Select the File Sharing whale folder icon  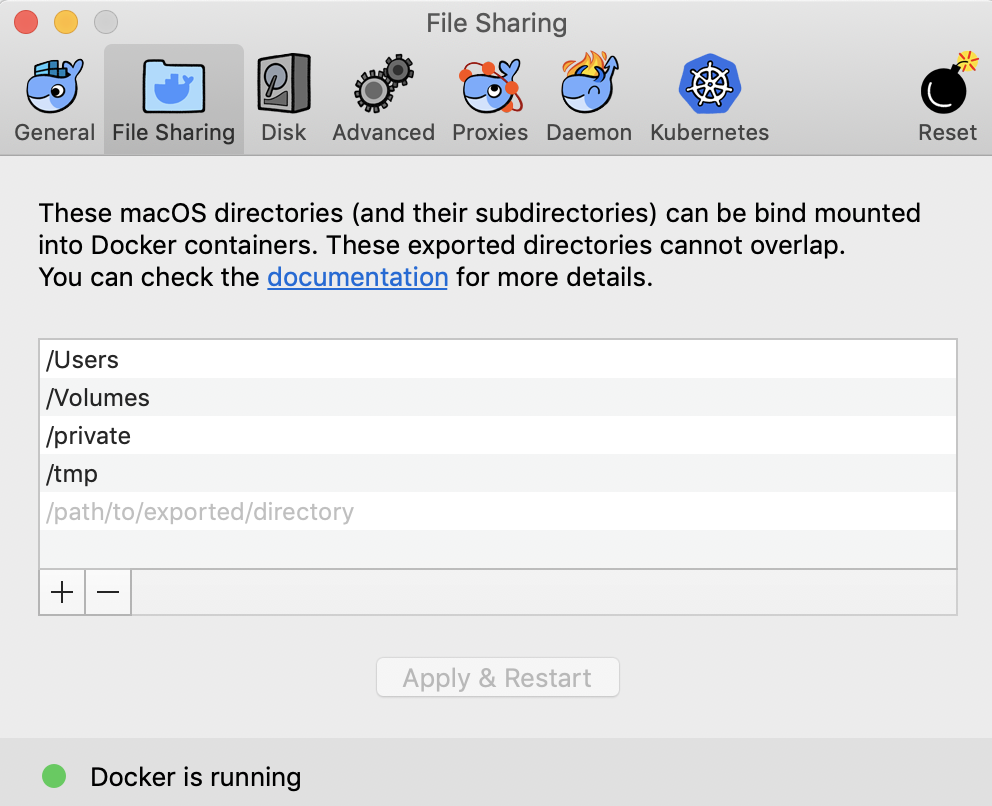[172, 85]
